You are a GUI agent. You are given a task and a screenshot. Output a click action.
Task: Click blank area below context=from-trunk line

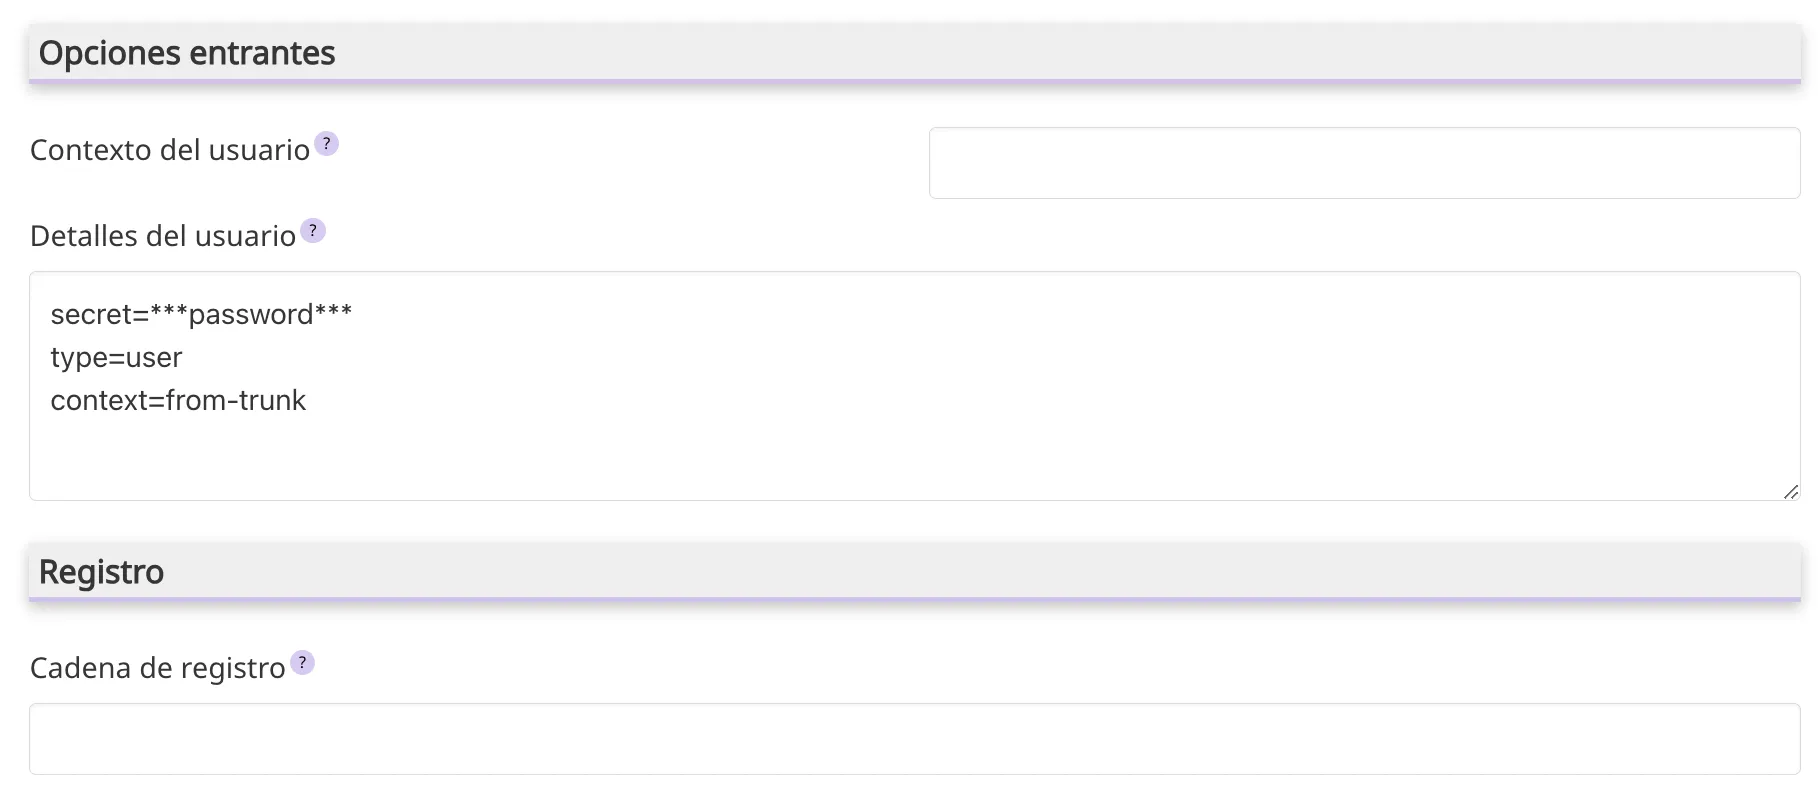pos(600,455)
